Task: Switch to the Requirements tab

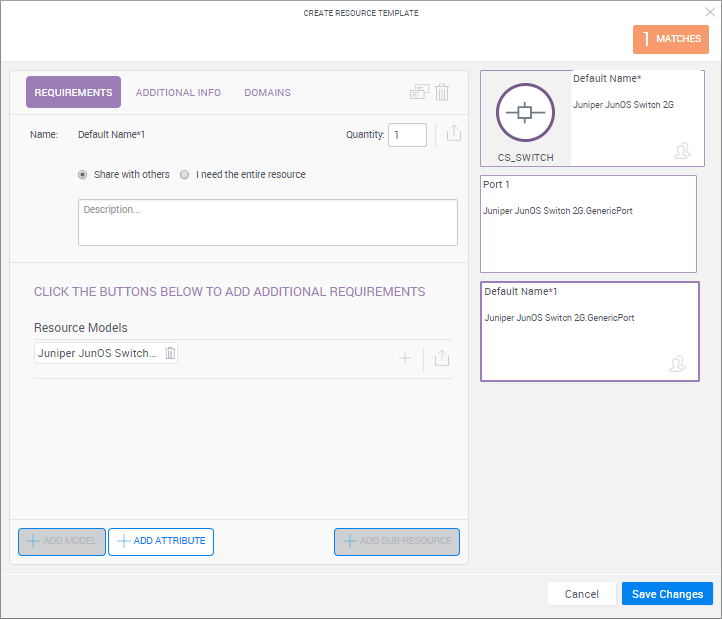Action: coord(73,92)
